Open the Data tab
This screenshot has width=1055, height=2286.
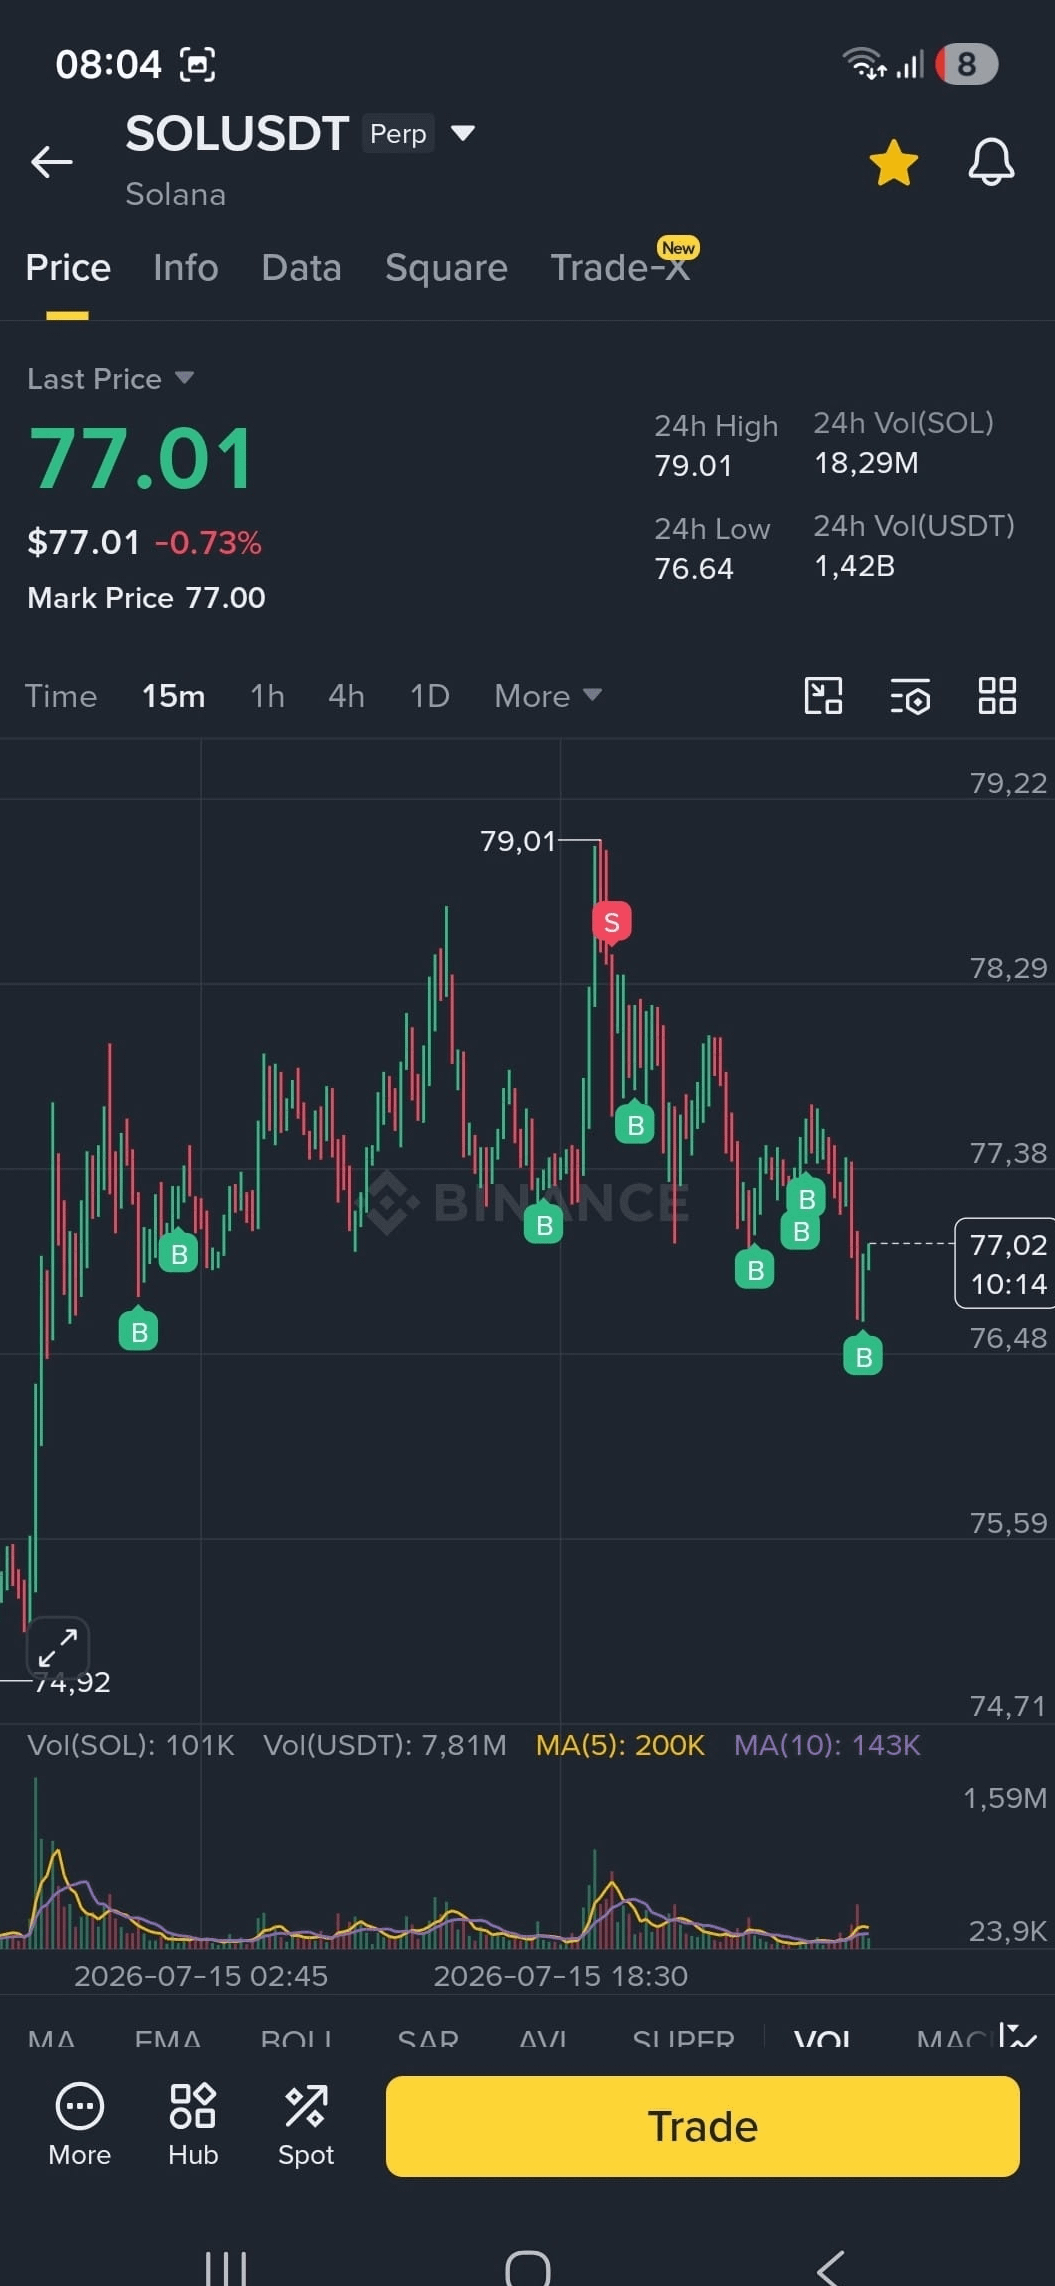[301, 268]
